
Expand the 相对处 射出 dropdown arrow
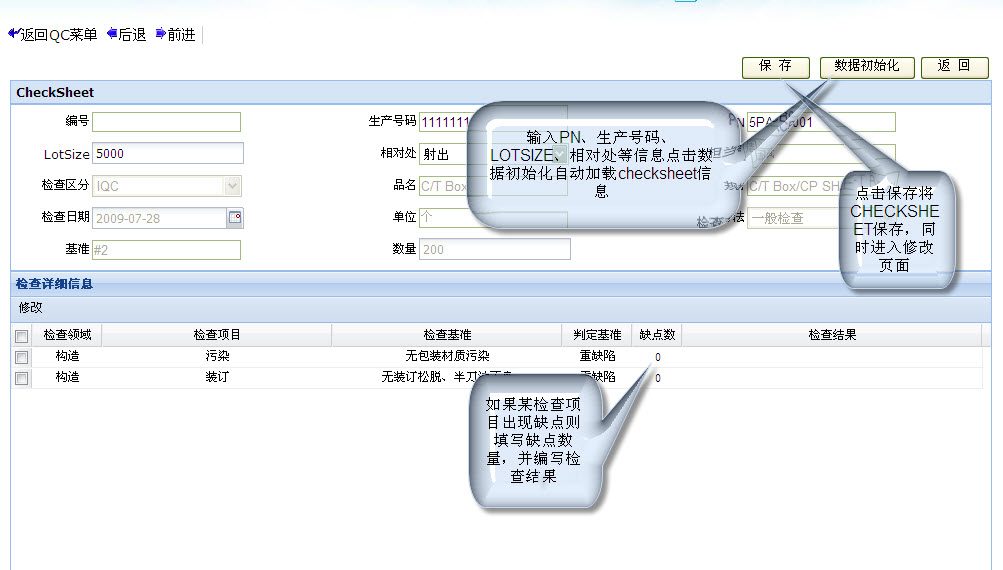tap(559, 154)
